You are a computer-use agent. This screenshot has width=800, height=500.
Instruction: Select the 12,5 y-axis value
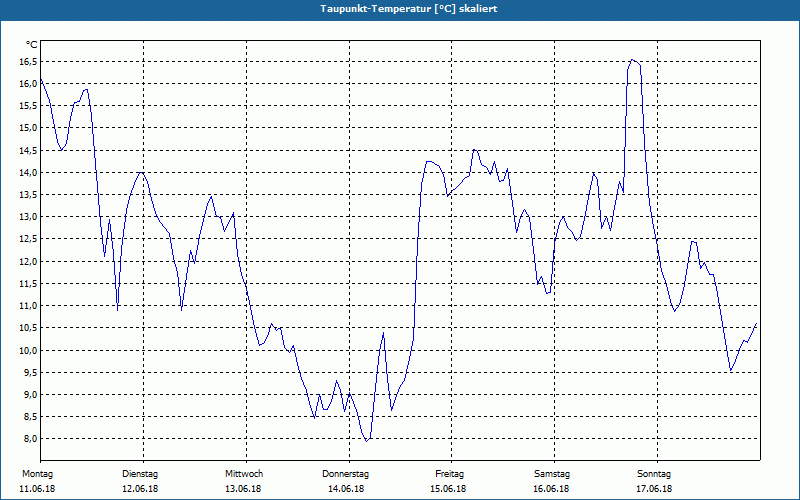tap(29, 239)
